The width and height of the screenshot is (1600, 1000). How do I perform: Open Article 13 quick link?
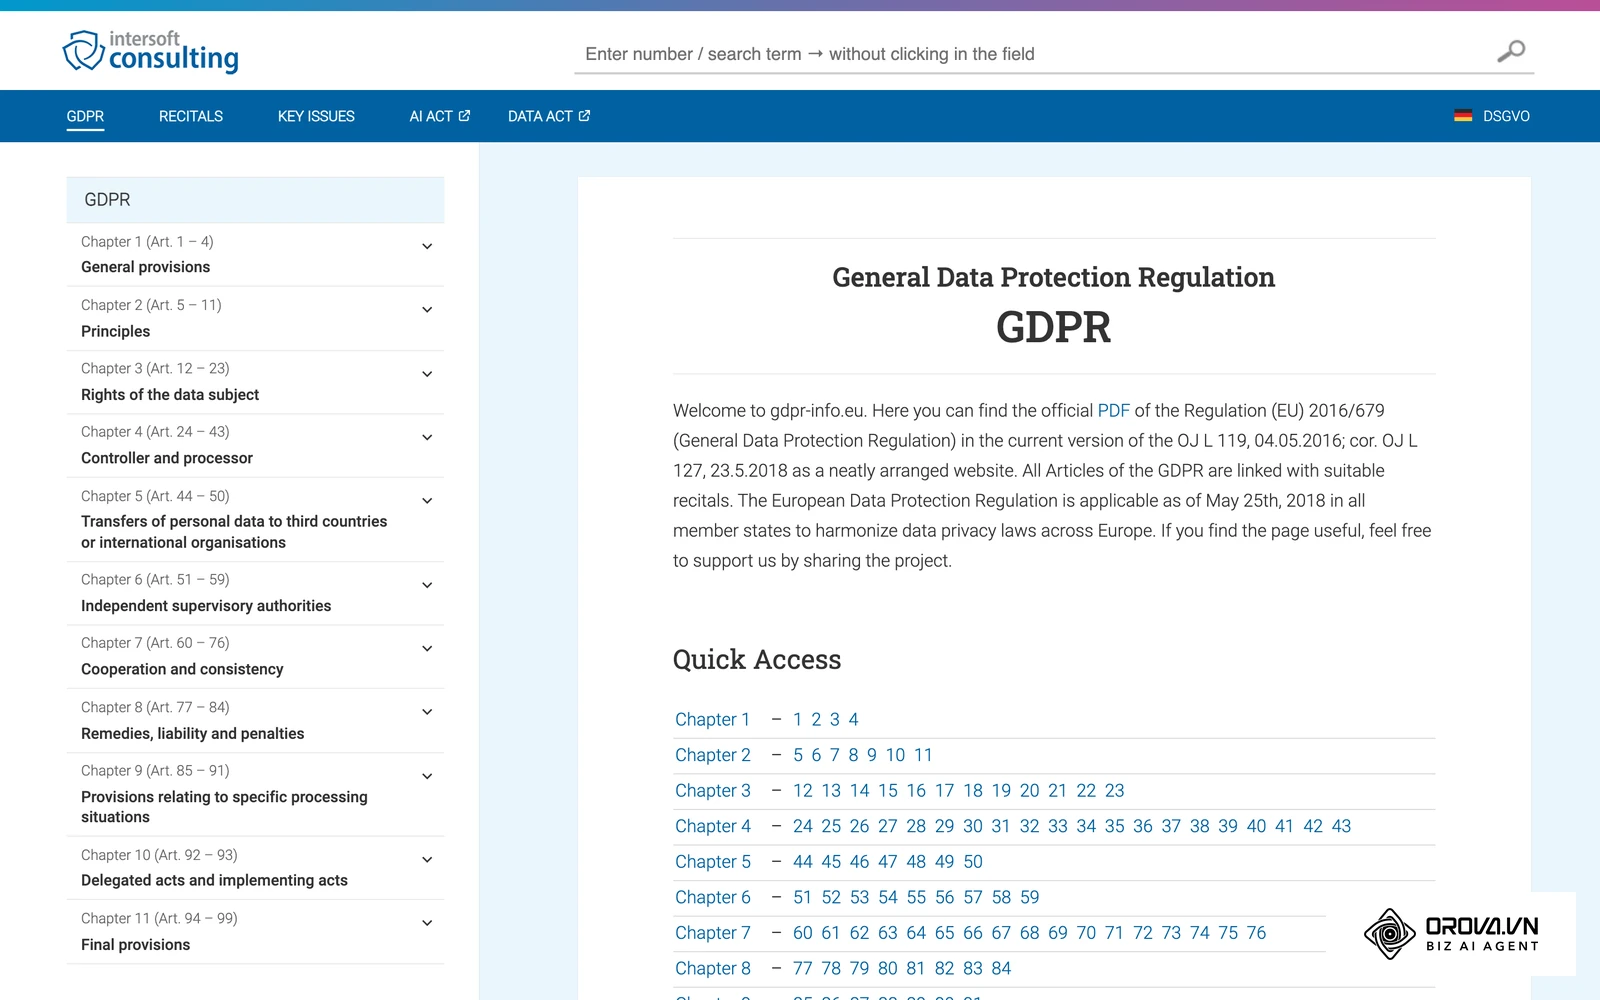831,791
